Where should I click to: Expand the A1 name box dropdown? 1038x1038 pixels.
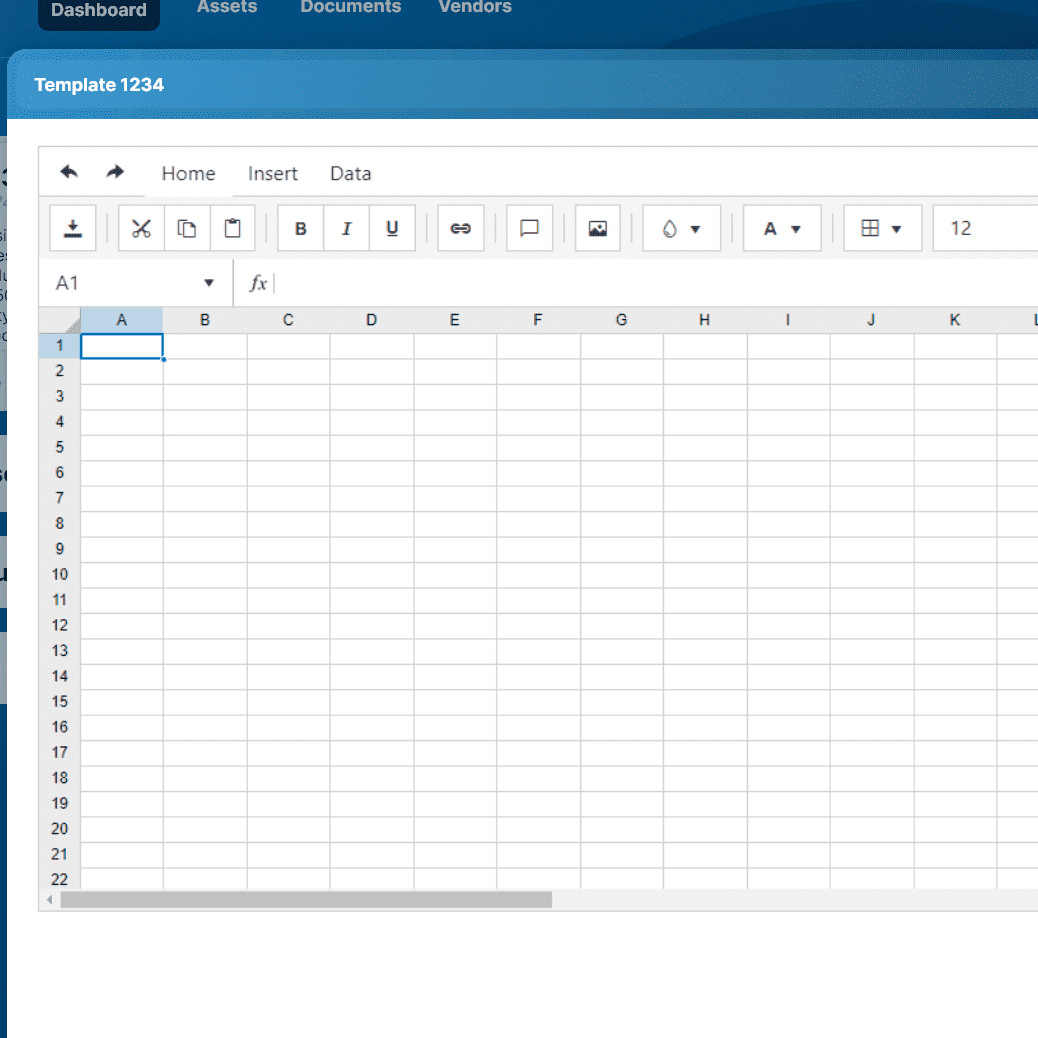click(209, 283)
